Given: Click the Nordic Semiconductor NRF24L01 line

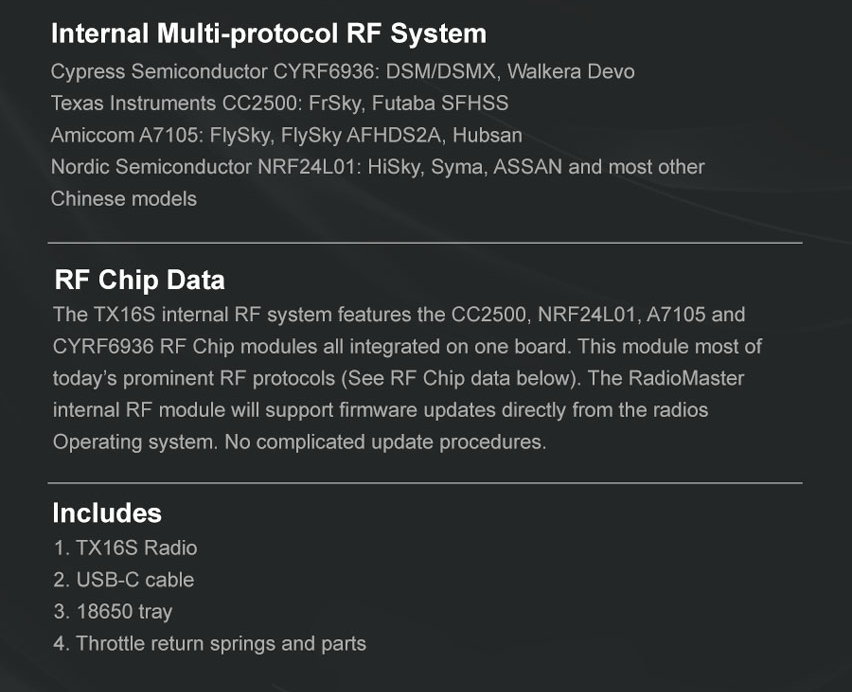Looking at the screenshot, I should click(x=378, y=167).
